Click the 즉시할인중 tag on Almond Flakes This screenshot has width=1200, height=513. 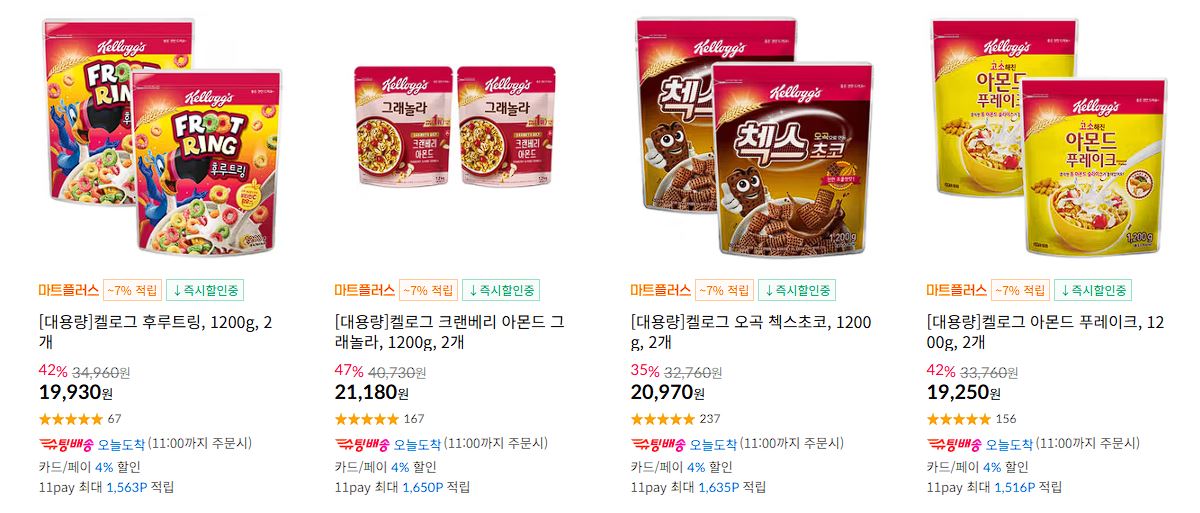(1093, 290)
